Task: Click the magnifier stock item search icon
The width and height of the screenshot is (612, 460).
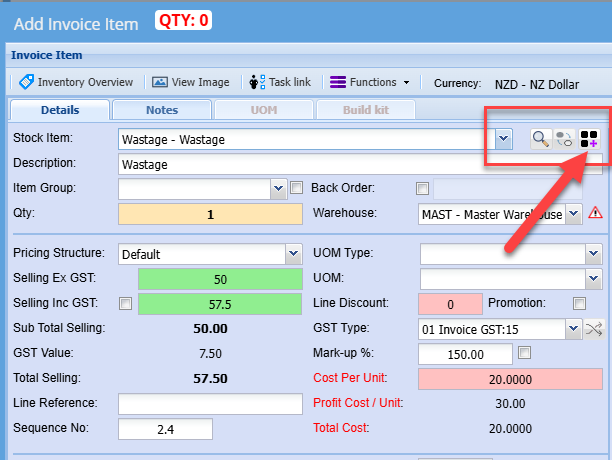Action: (541, 139)
